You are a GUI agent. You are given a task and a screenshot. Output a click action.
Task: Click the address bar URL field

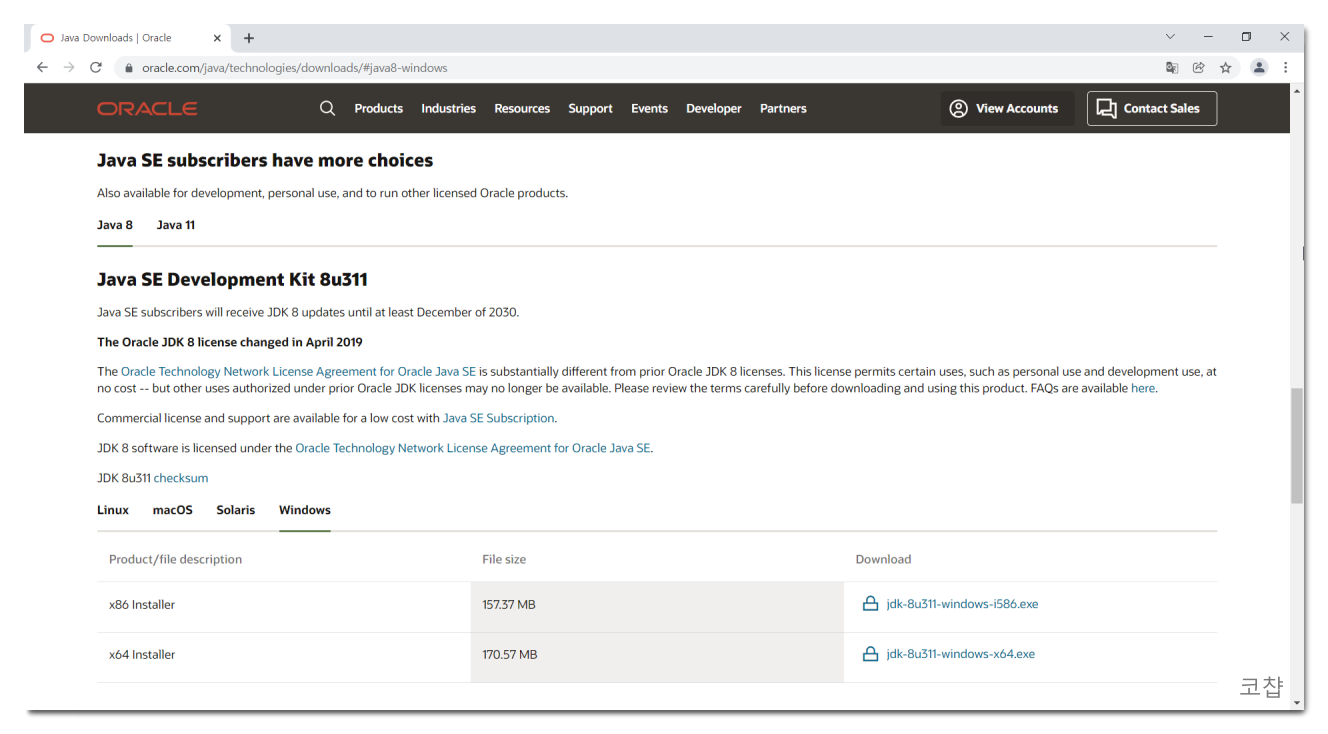tap(640, 68)
